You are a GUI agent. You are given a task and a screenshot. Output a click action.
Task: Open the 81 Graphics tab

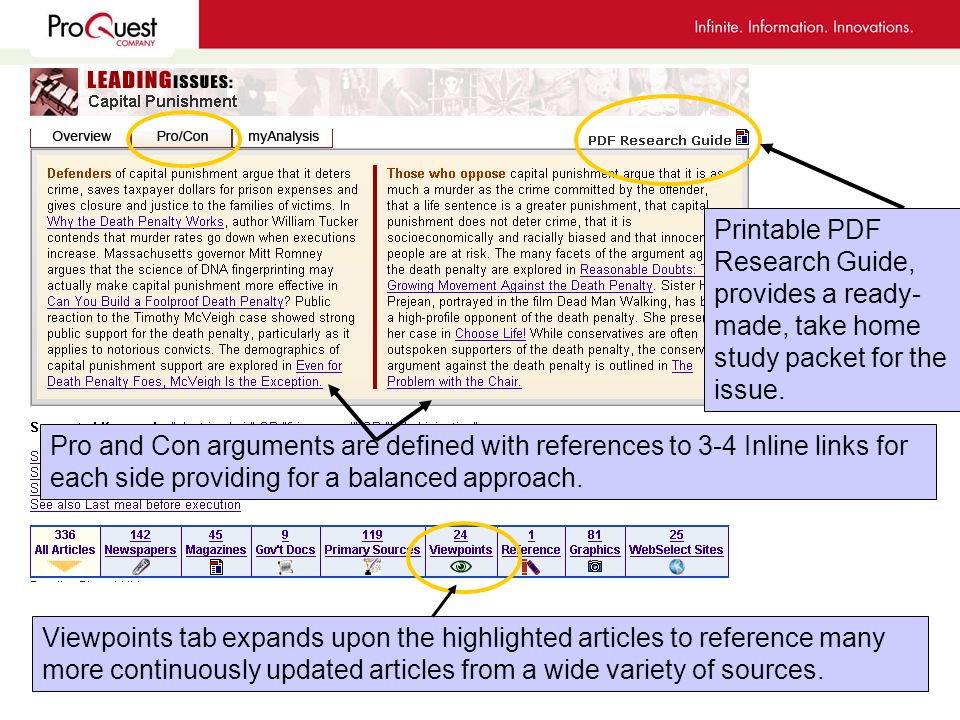pyautogui.click(x=594, y=550)
